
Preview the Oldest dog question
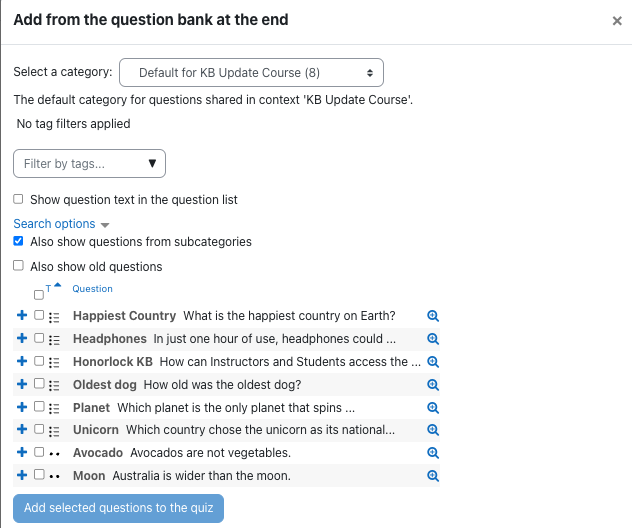pyautogui.click(x=433, y=385)
